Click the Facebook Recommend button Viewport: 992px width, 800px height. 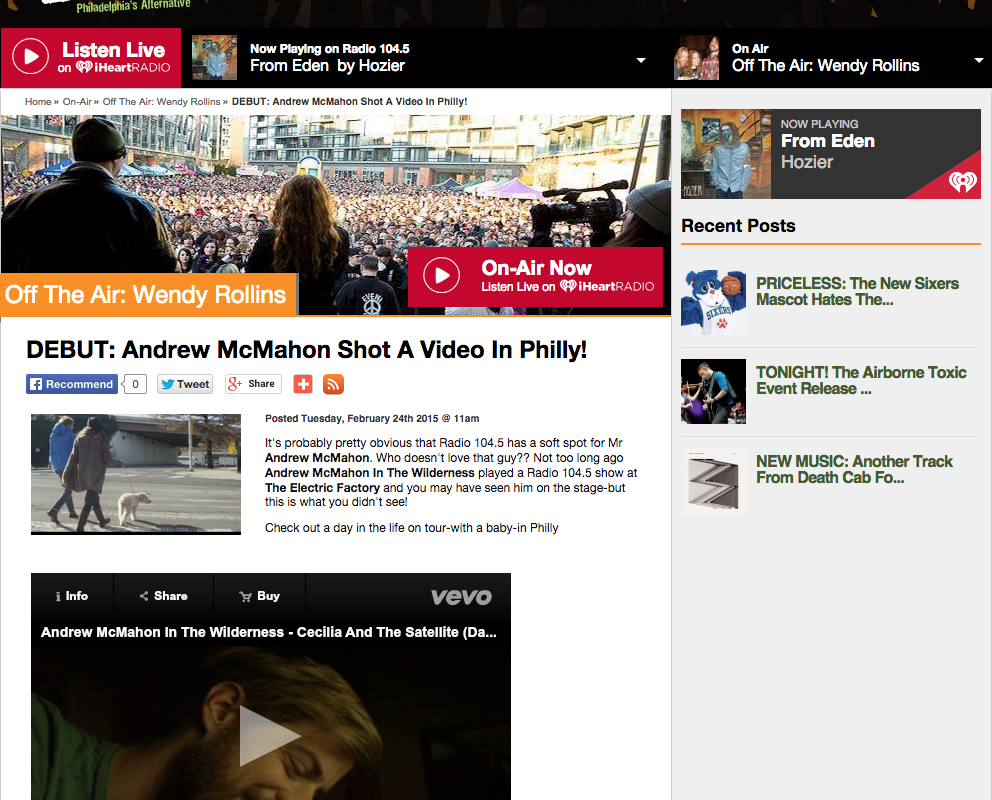click(x=72, y=384)
